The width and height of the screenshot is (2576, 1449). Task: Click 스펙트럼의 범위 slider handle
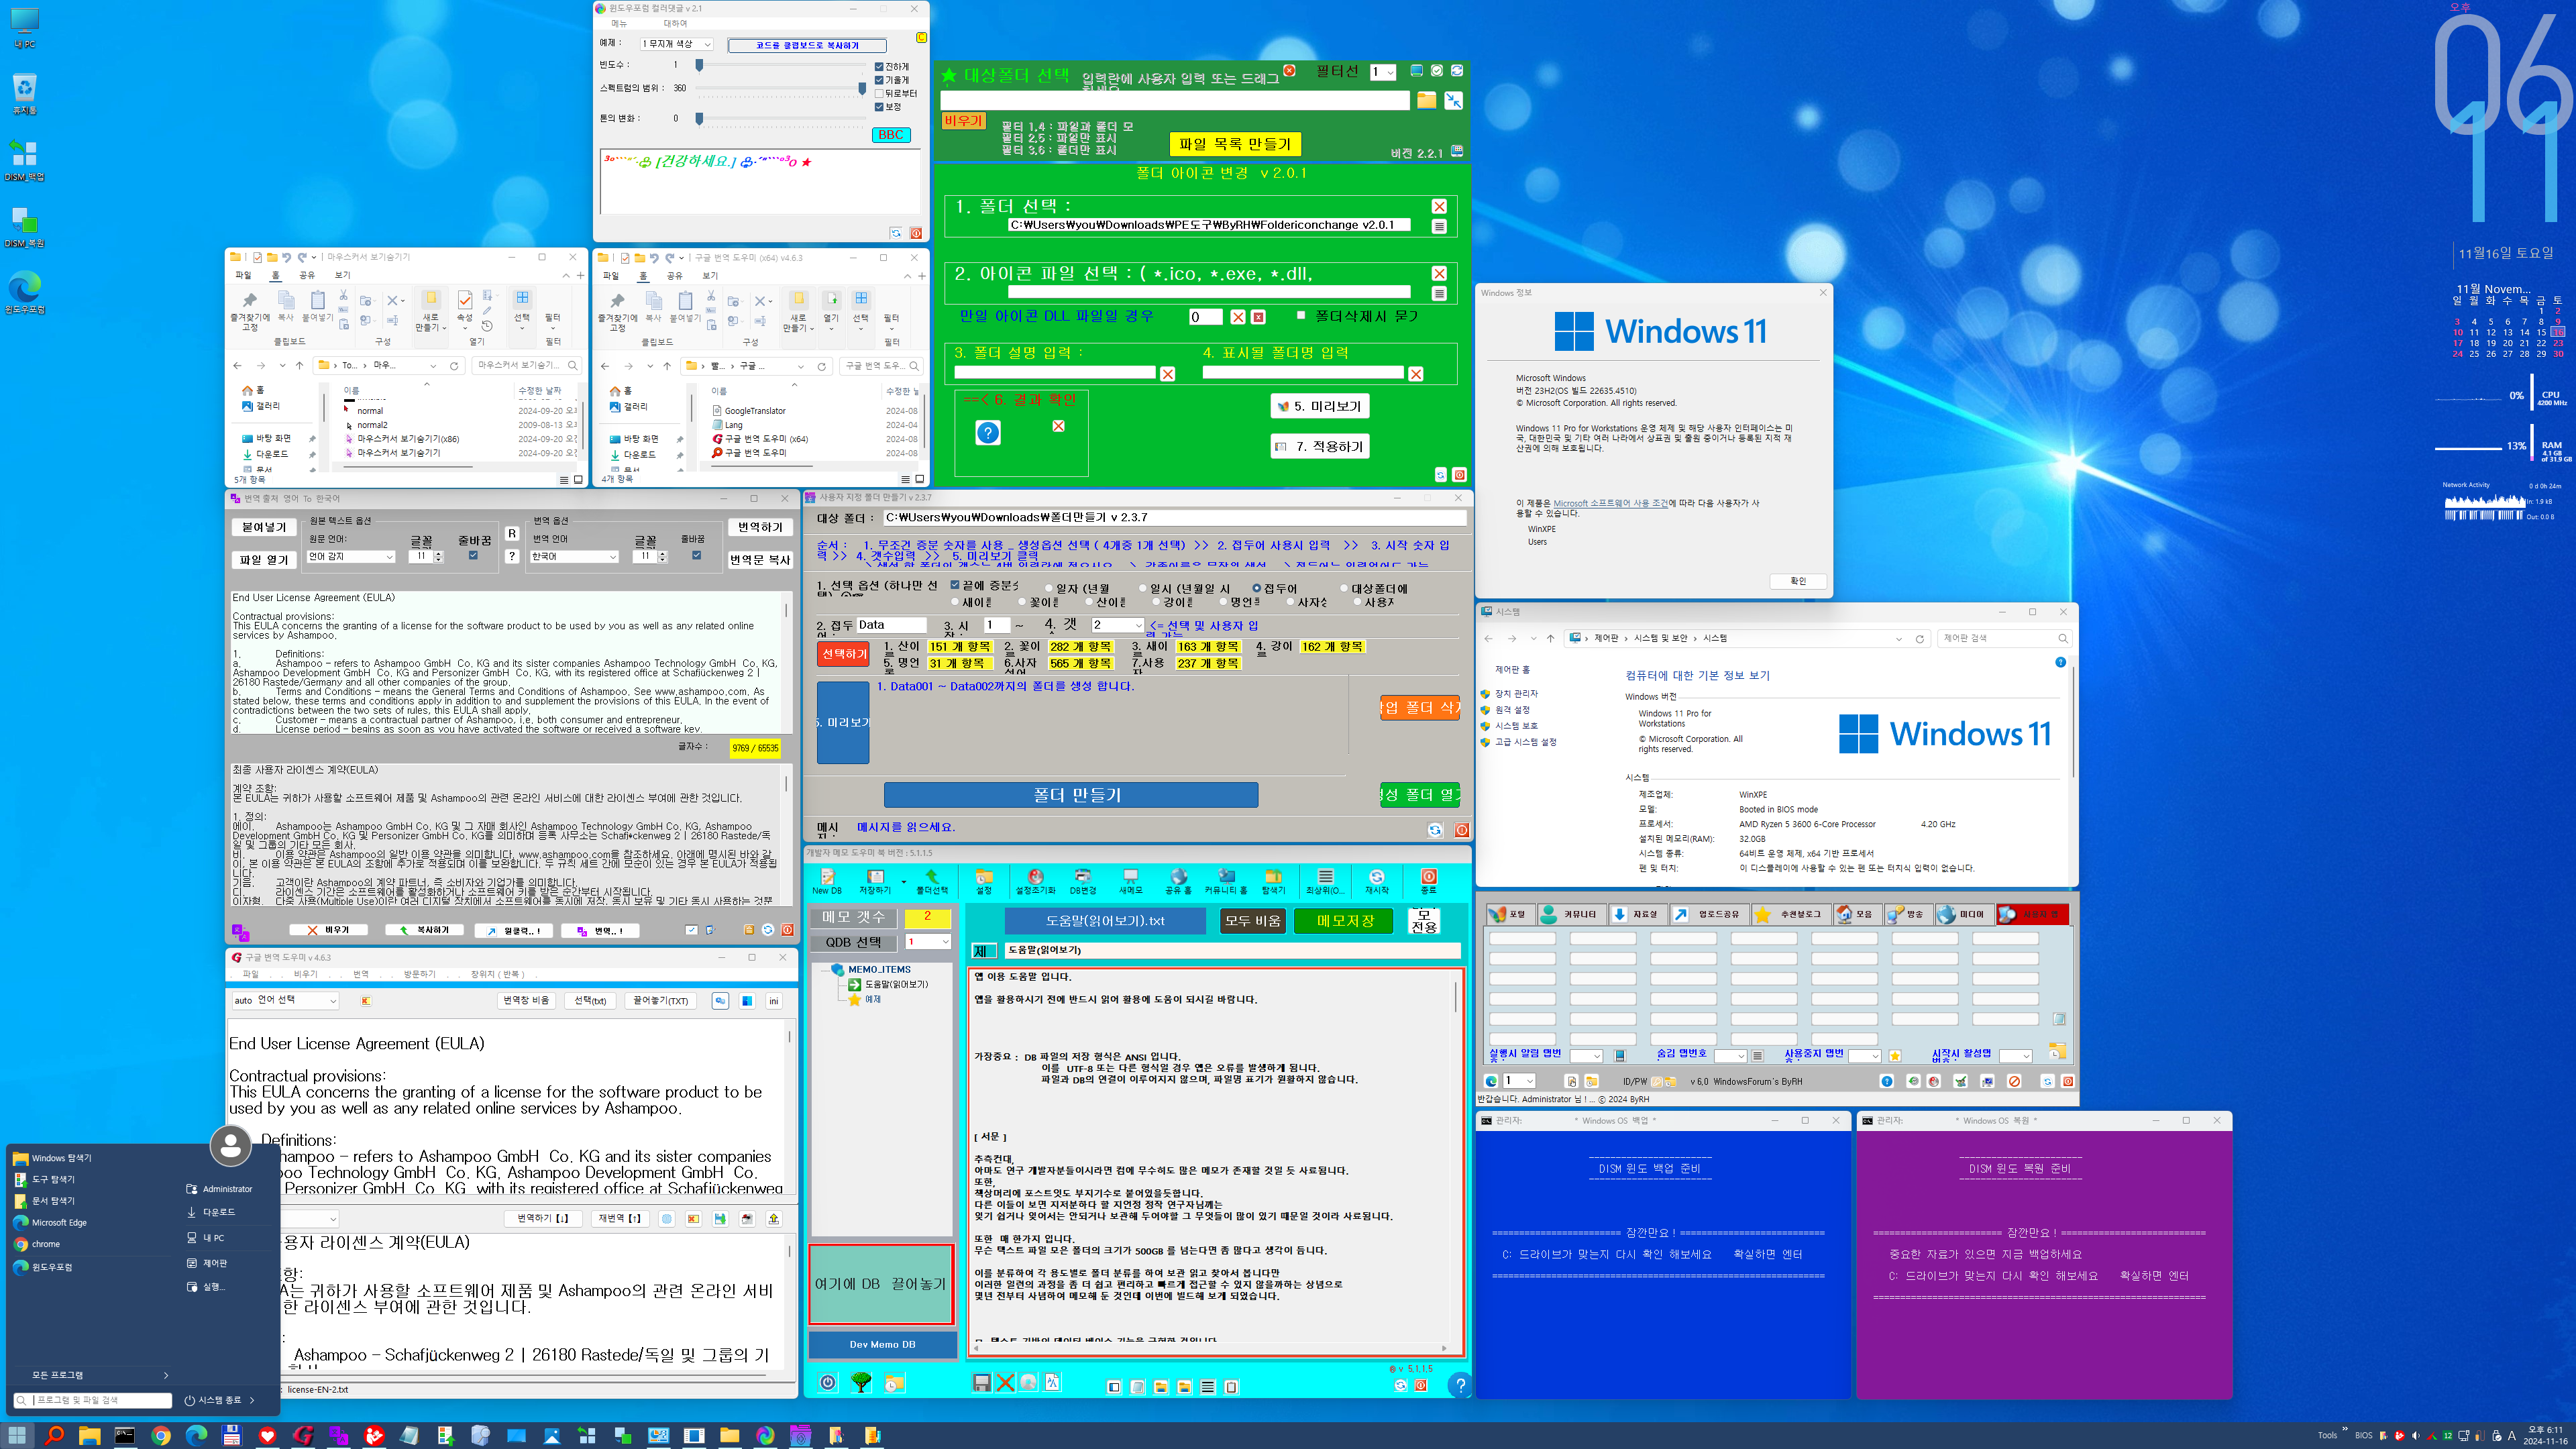(862, 88)
